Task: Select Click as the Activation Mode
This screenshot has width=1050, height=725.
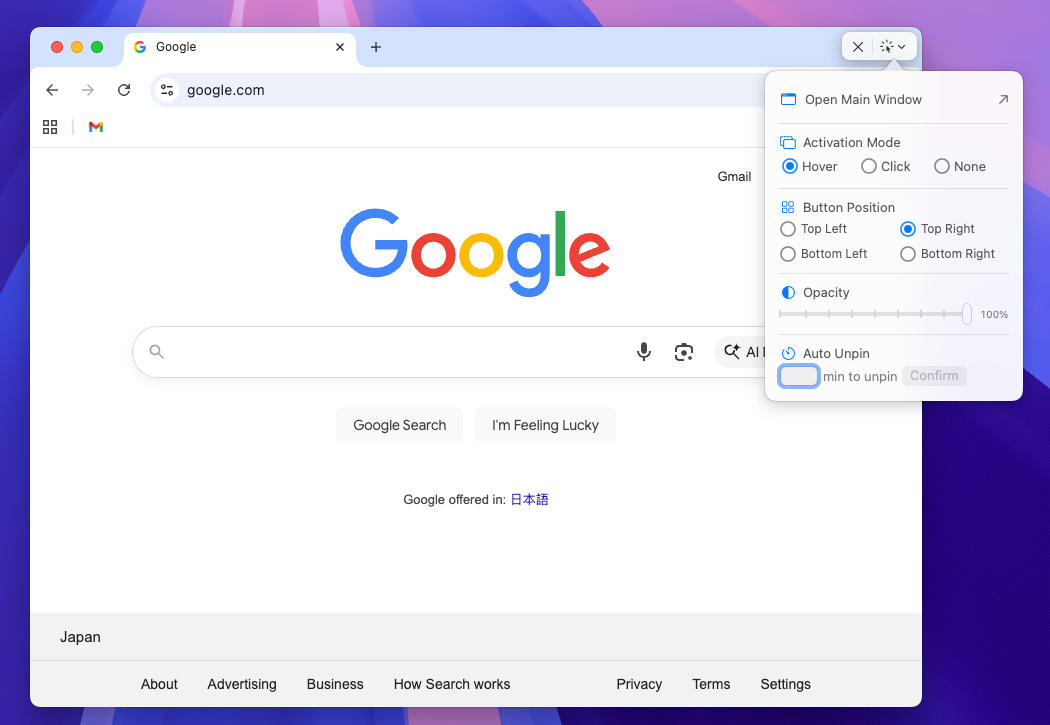Action: click(x=867, y=166)
